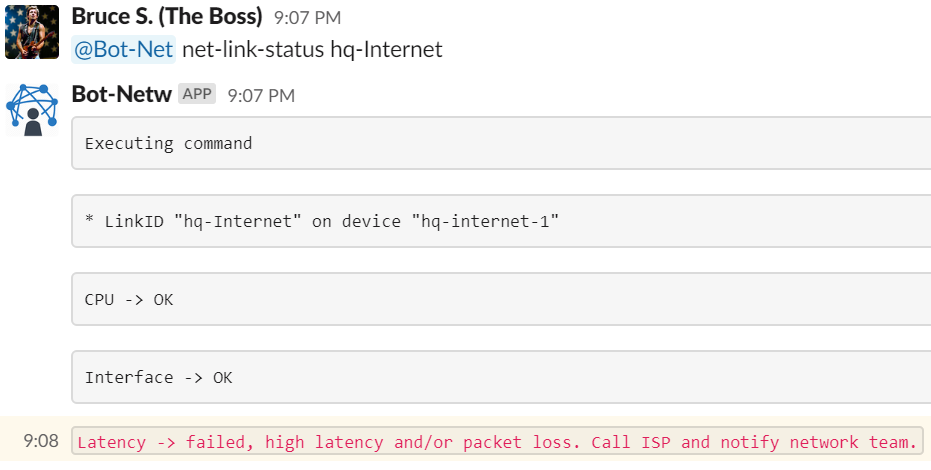
Task: Click the 'OK' status after CPU
Action: [163, 300]
